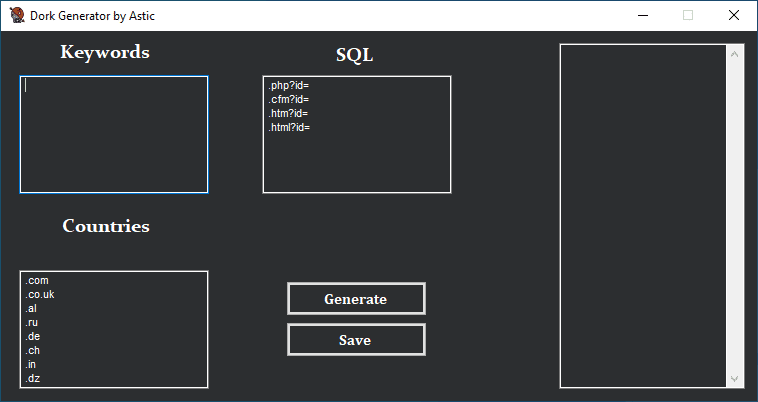
Task: Focus the Keywords text box
Action: coord(114,134)
